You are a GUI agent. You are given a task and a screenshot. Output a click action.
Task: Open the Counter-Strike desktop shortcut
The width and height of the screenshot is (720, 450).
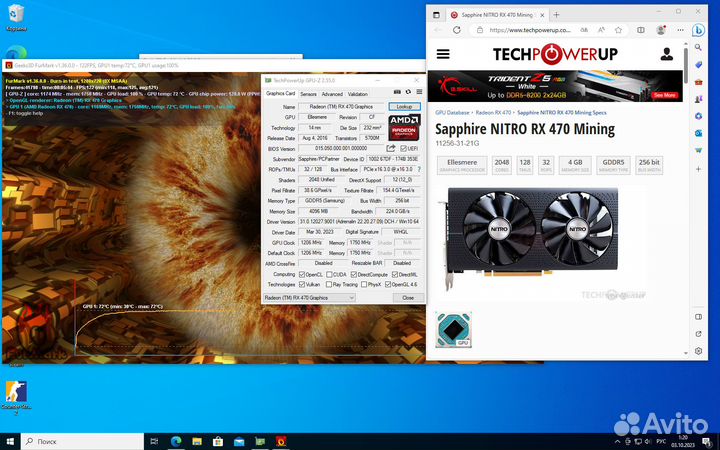pyautogui.click(x=16, y=398)
